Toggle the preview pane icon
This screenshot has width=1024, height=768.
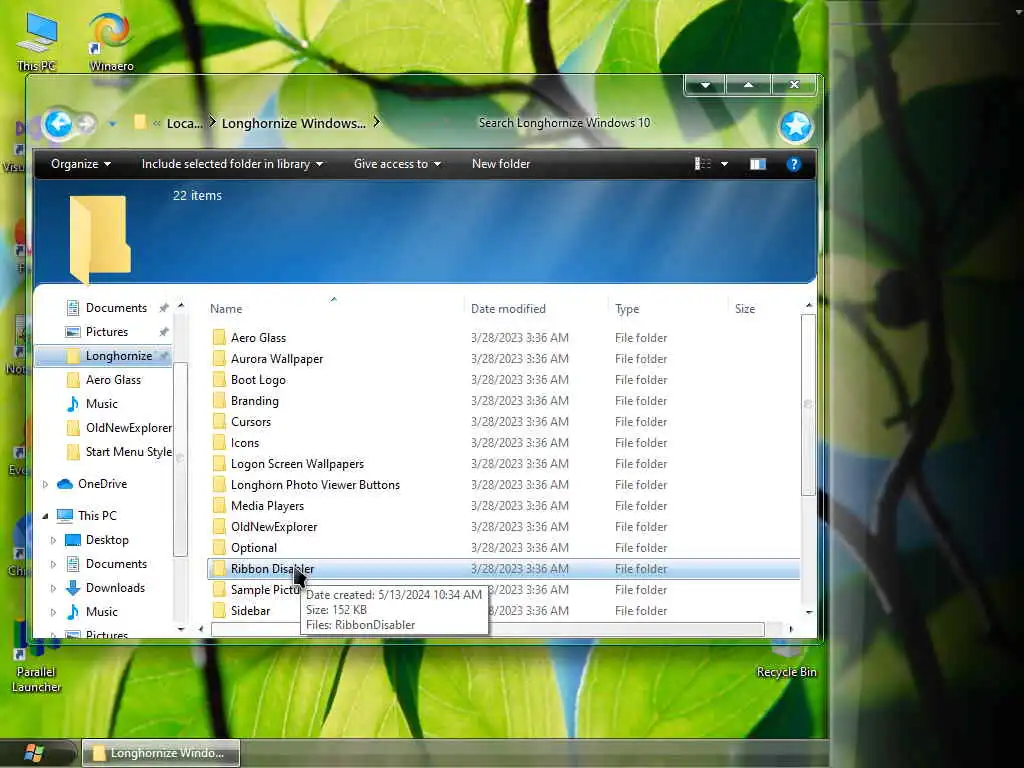coord(758,164)
